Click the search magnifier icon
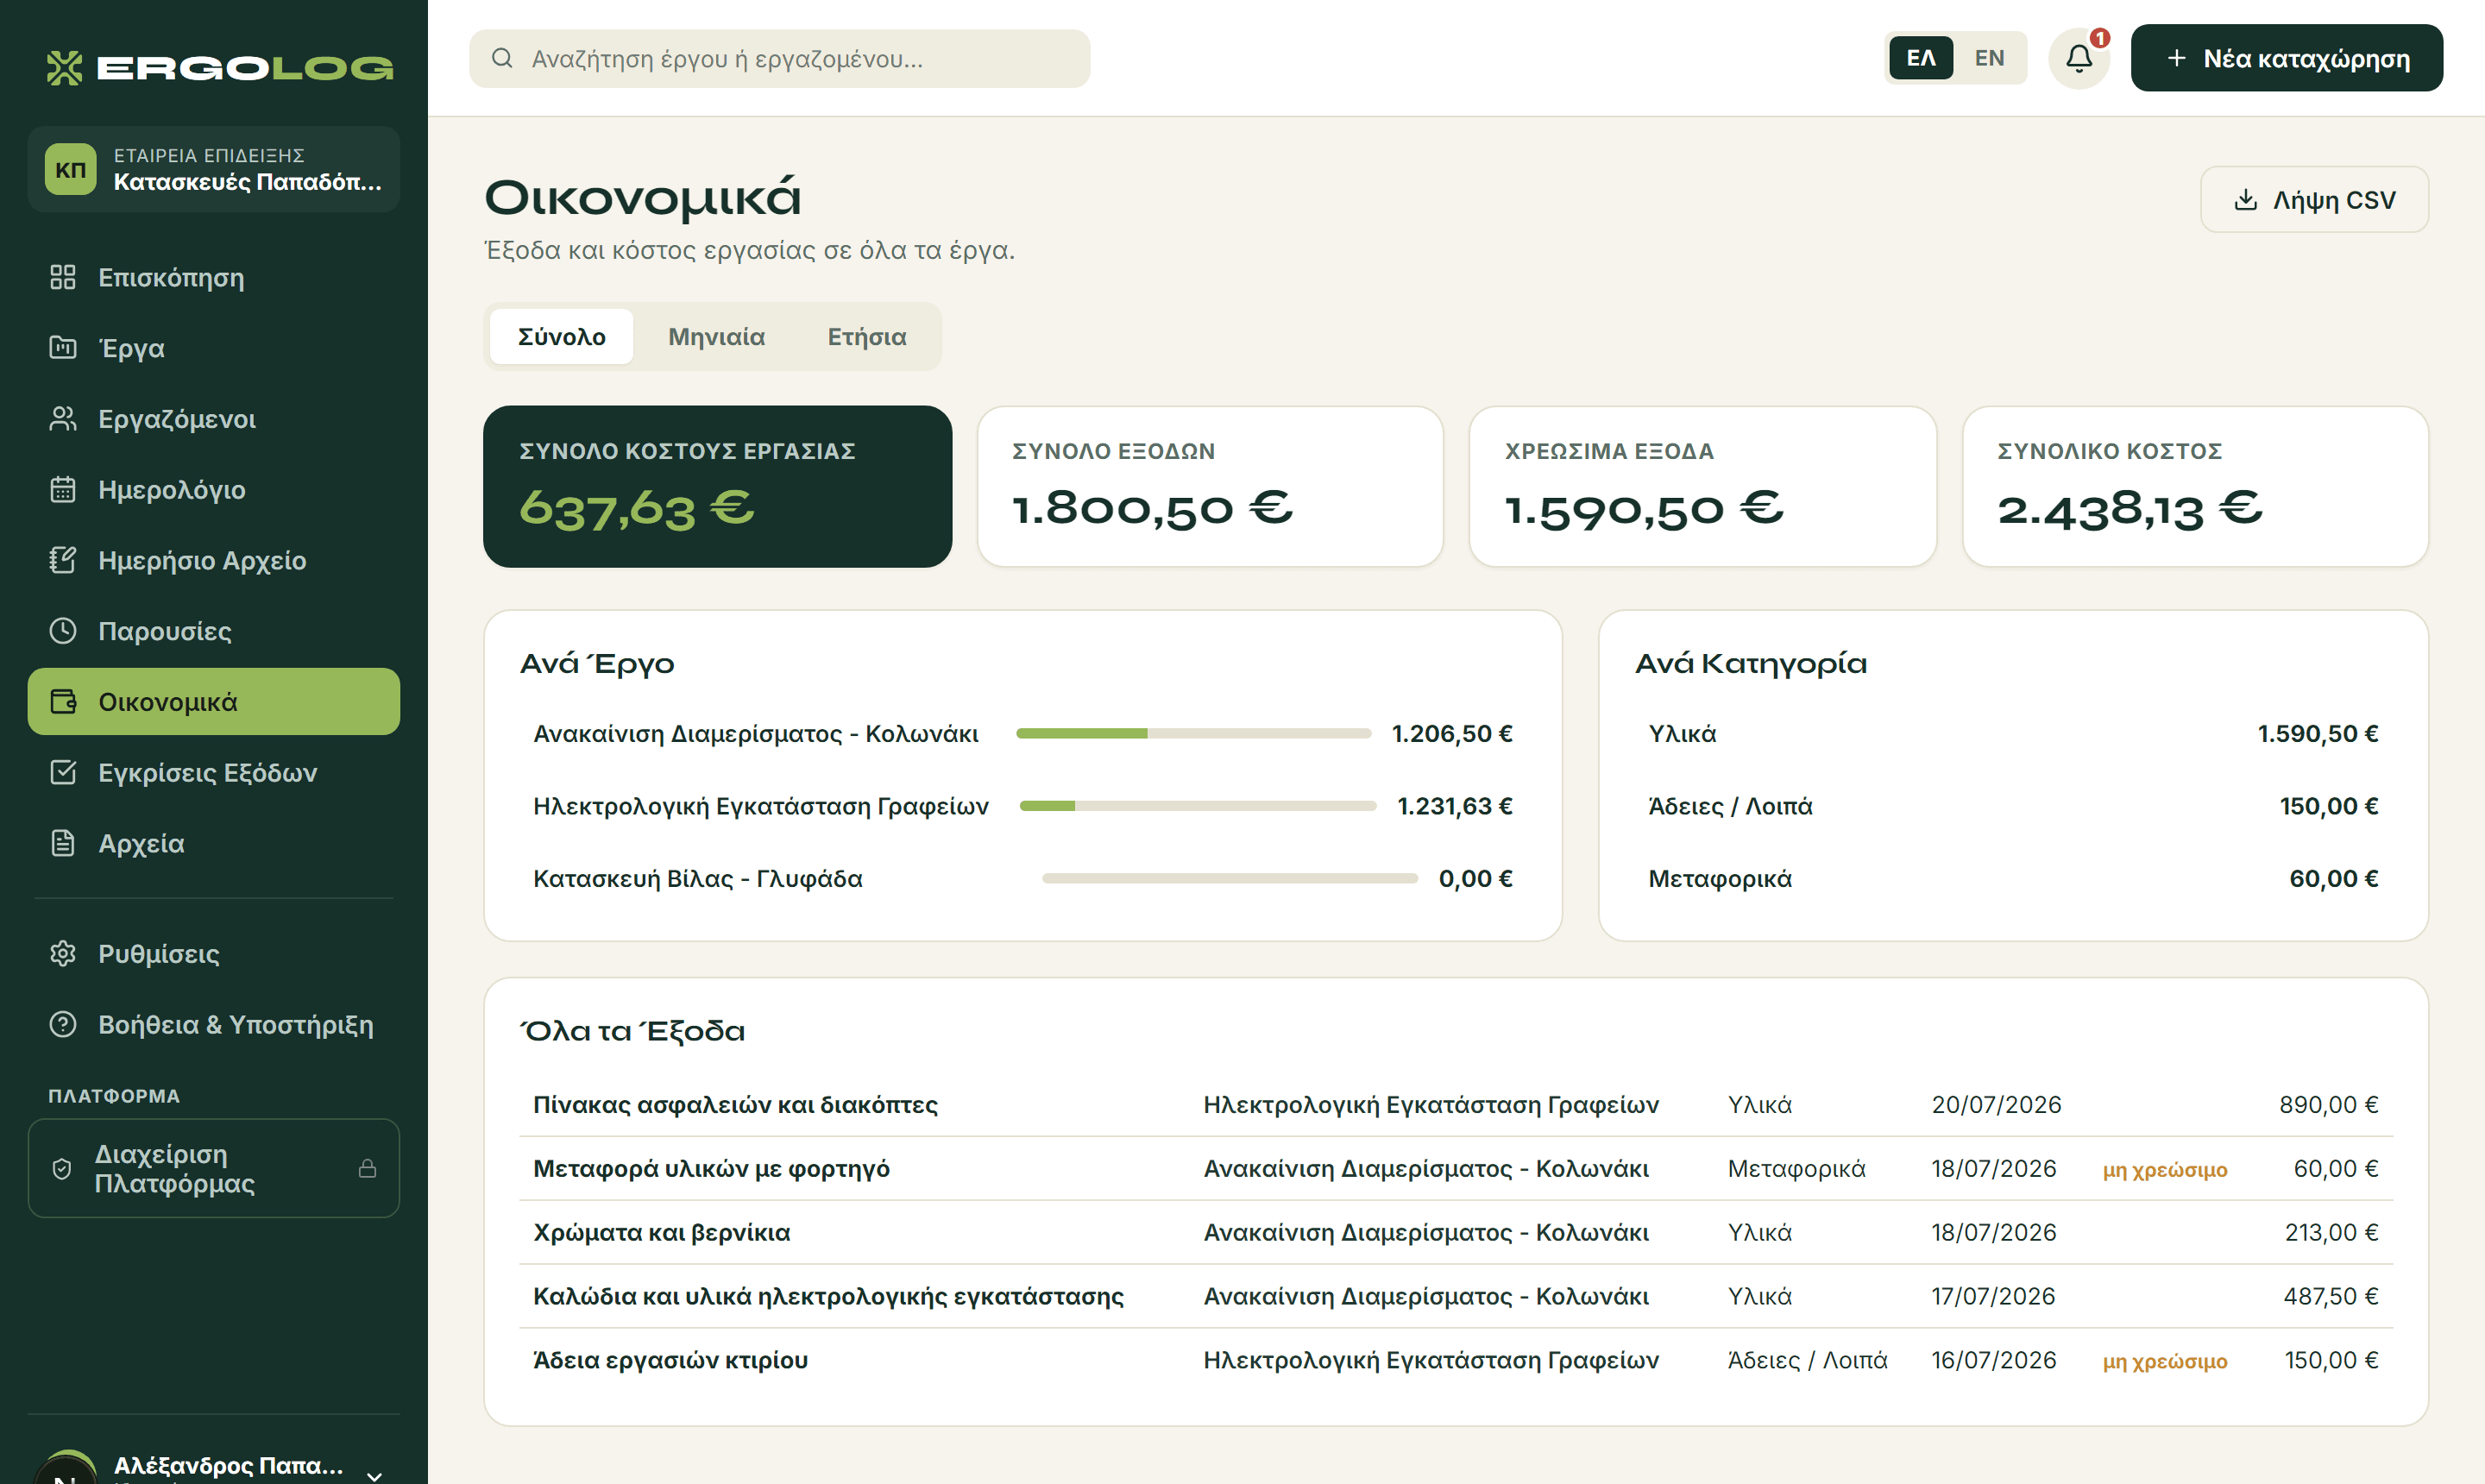This screenshot has width=2485, height=1484. click(x=502, y=58)
